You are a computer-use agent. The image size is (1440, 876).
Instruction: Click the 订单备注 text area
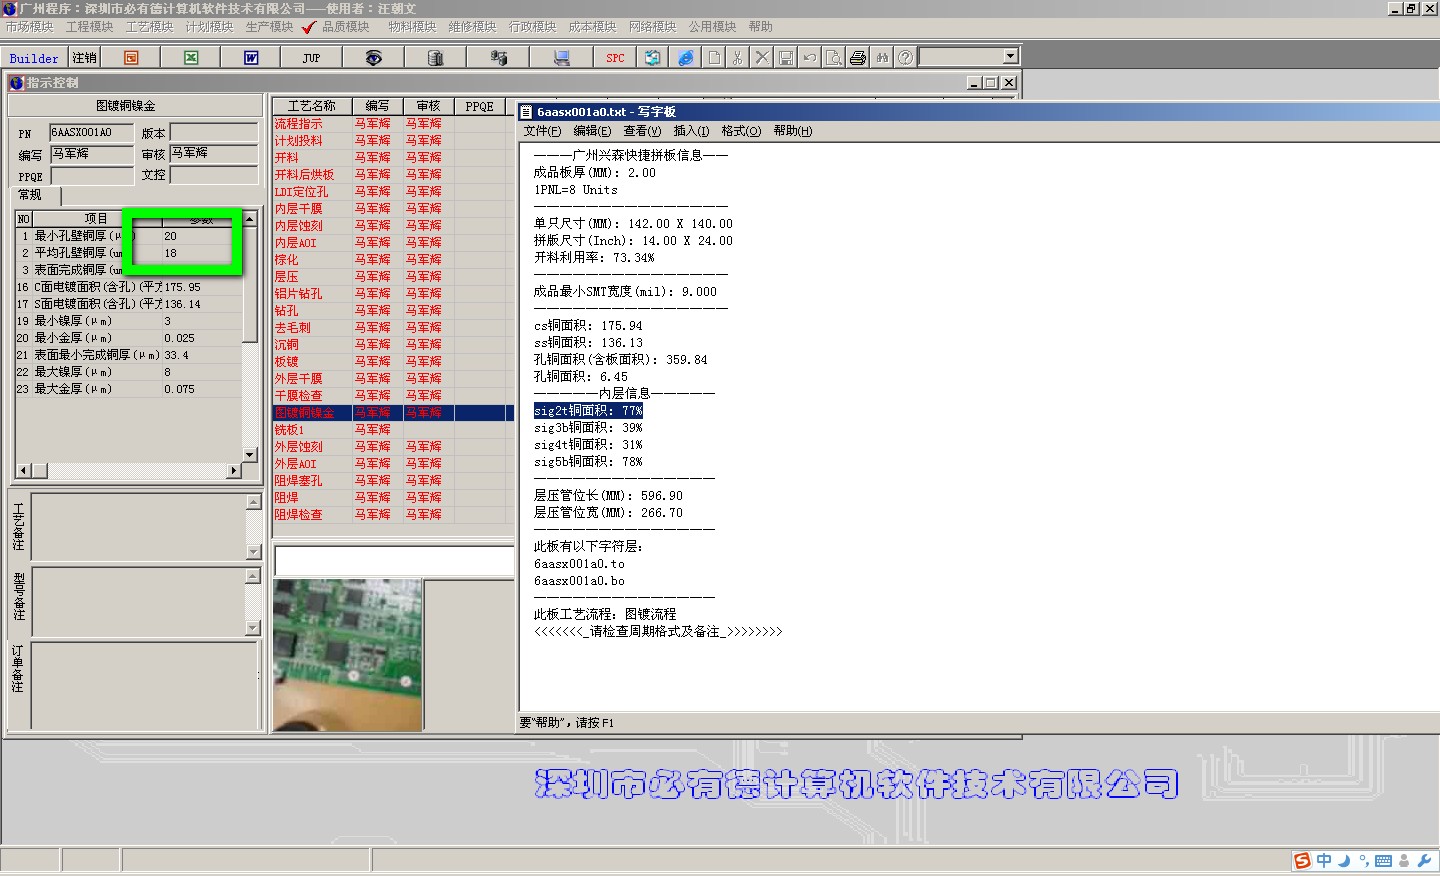(x=145, y=685)
